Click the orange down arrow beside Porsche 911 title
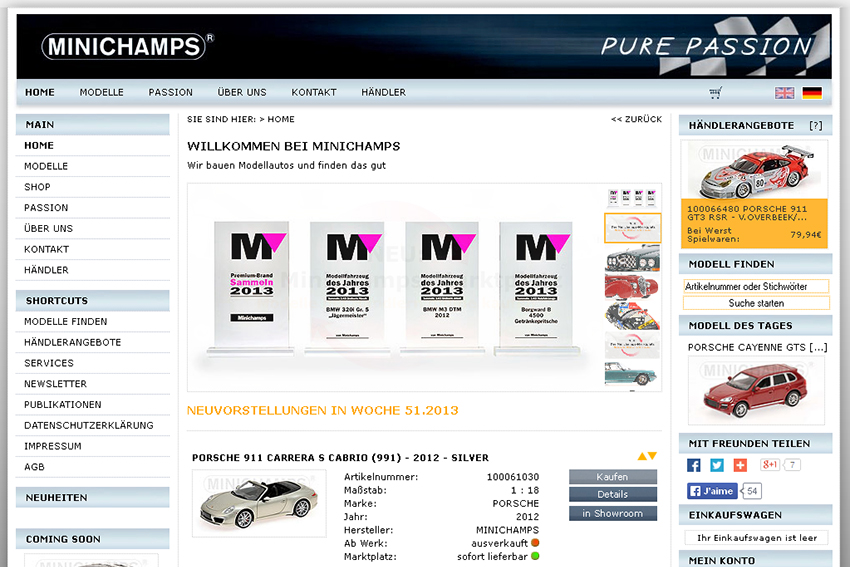850x567 pixels. point(652,456)
